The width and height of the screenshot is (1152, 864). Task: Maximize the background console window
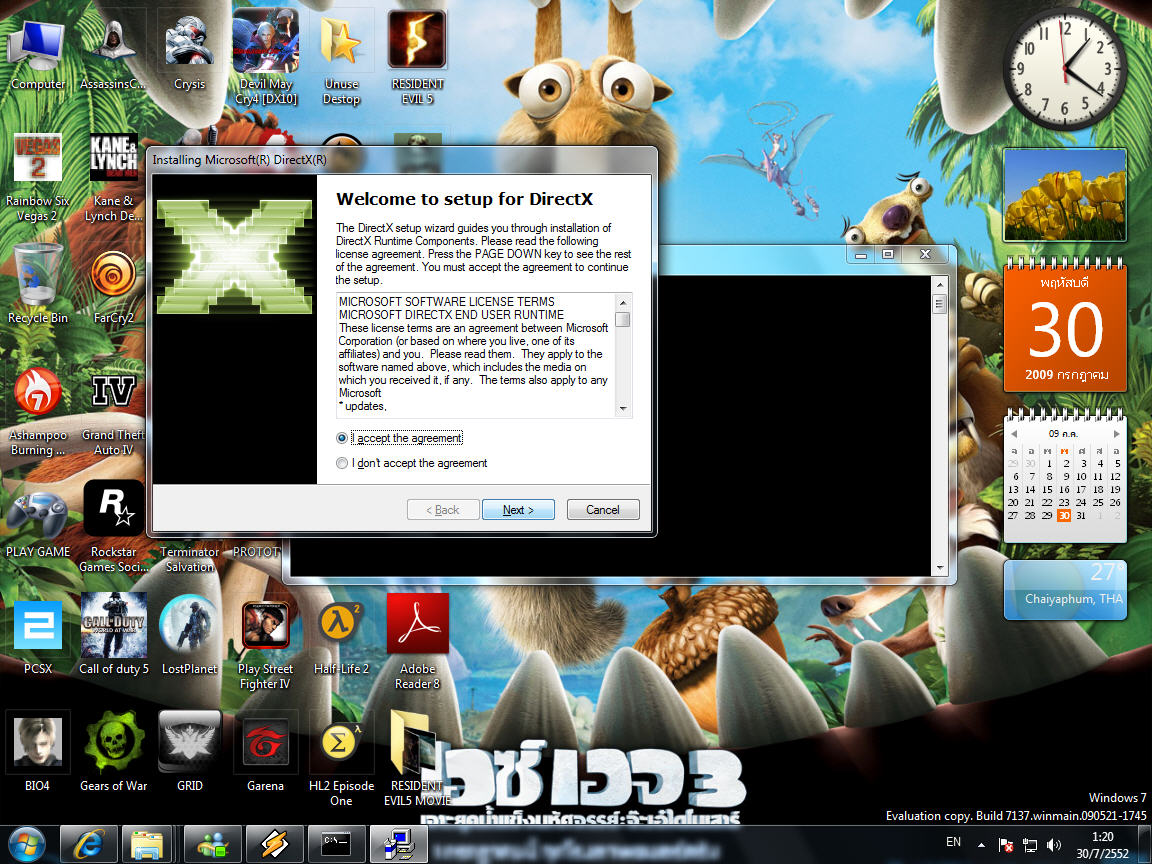(888, 254)
